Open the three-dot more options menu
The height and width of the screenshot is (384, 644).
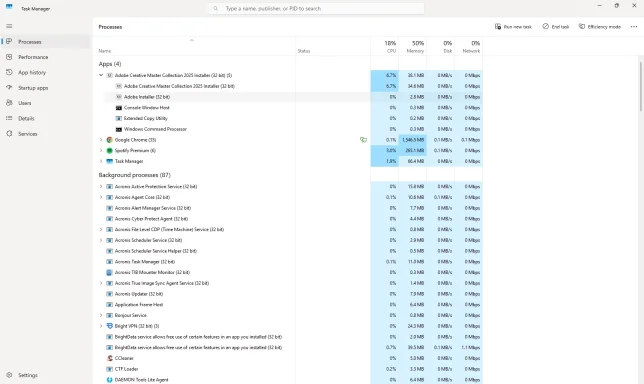(x=634, y=27)
